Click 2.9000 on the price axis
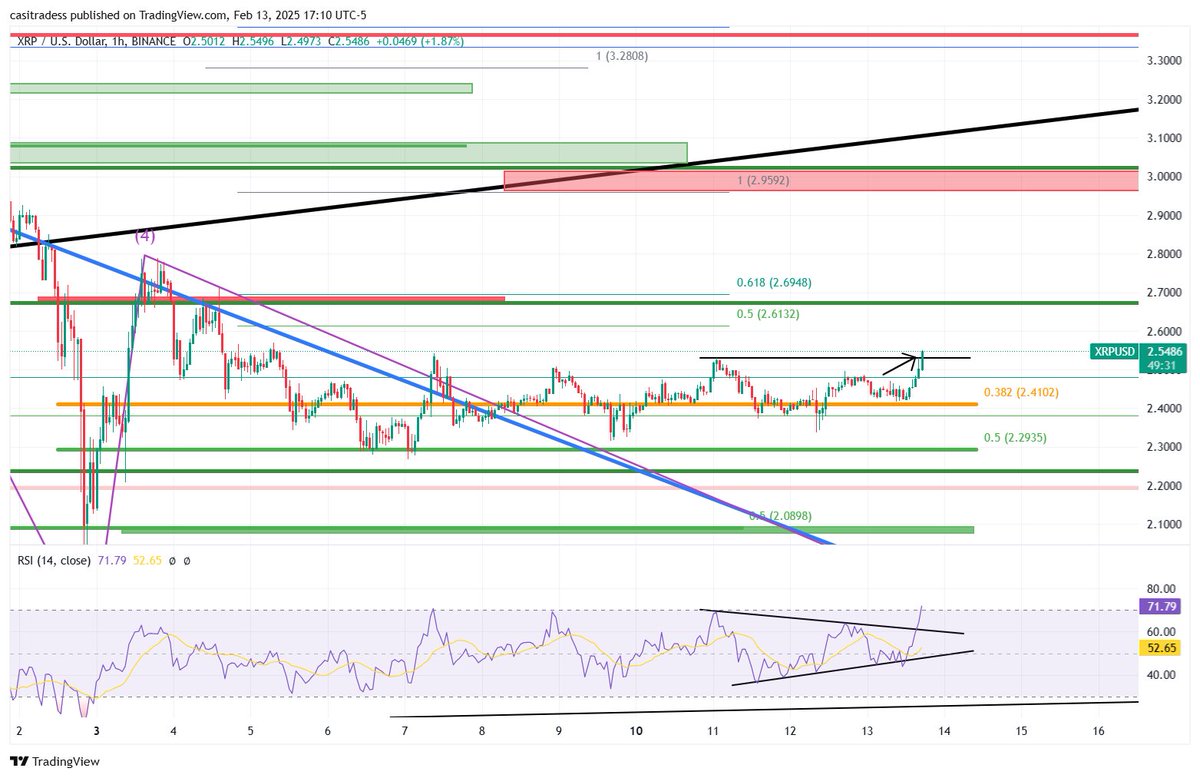Image resolution: width=1200 pixels, height=778 pixels. tap(1162, 216)
